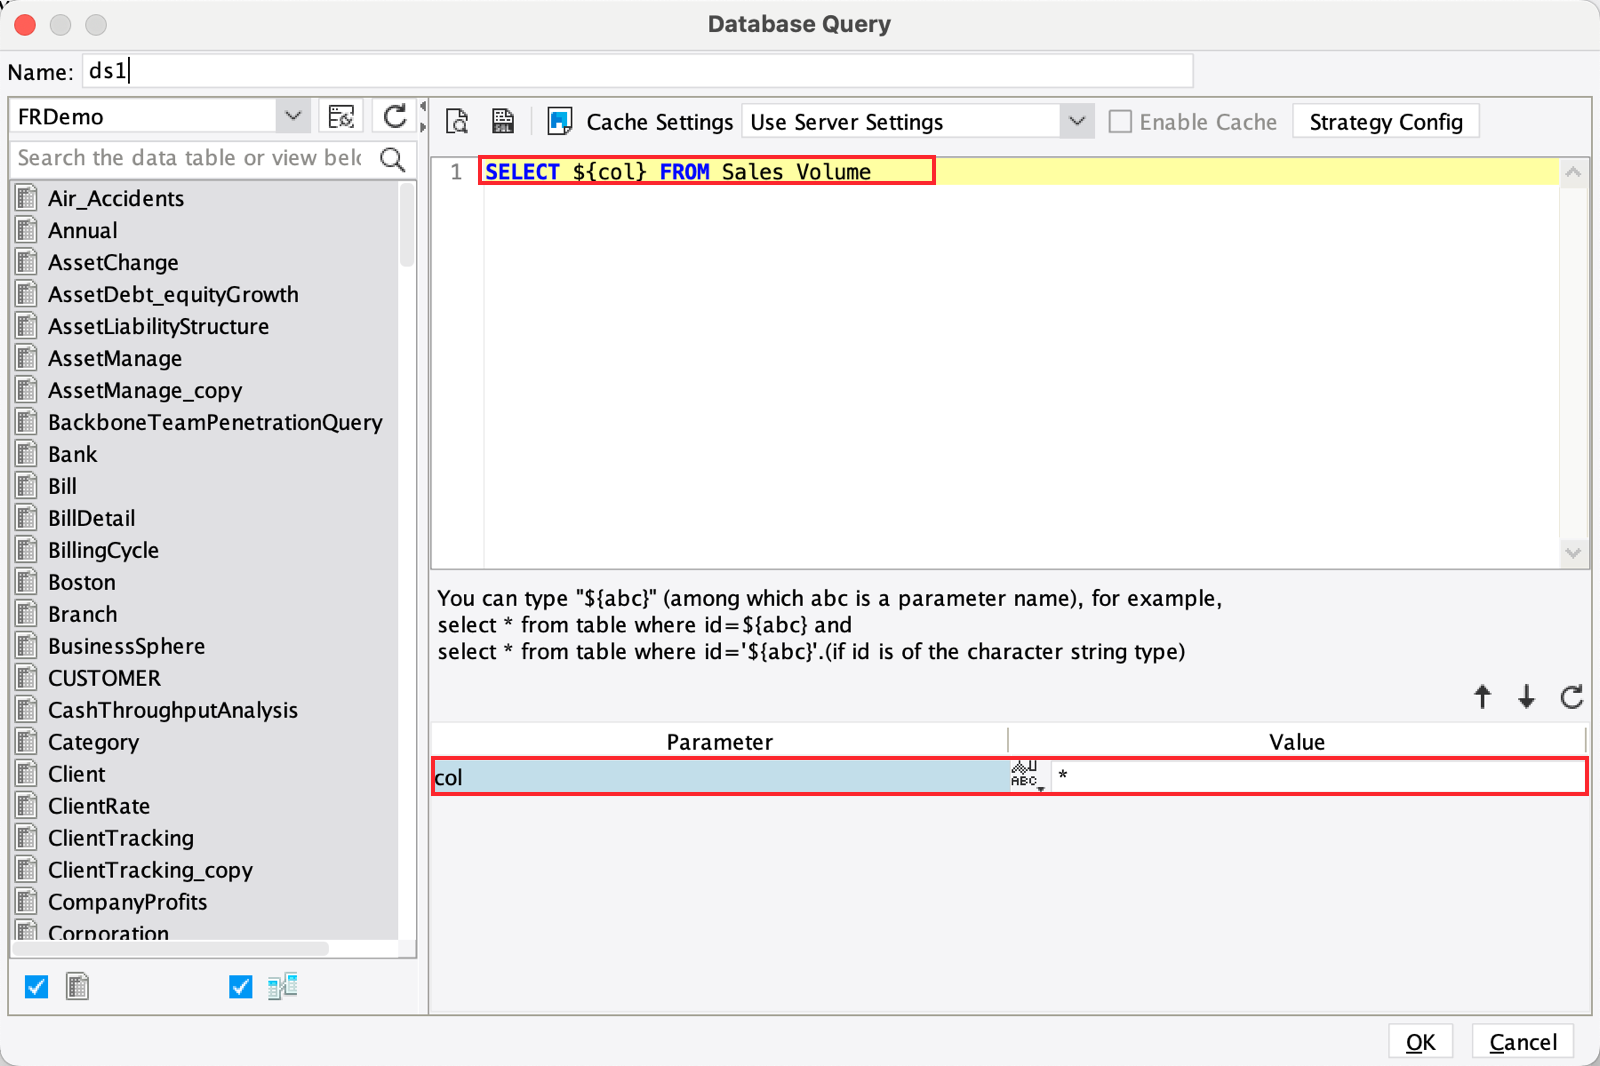Select the BillingCycle table
The image size is (1600, 1066).
pyautogui.click(x=103, y=550)
